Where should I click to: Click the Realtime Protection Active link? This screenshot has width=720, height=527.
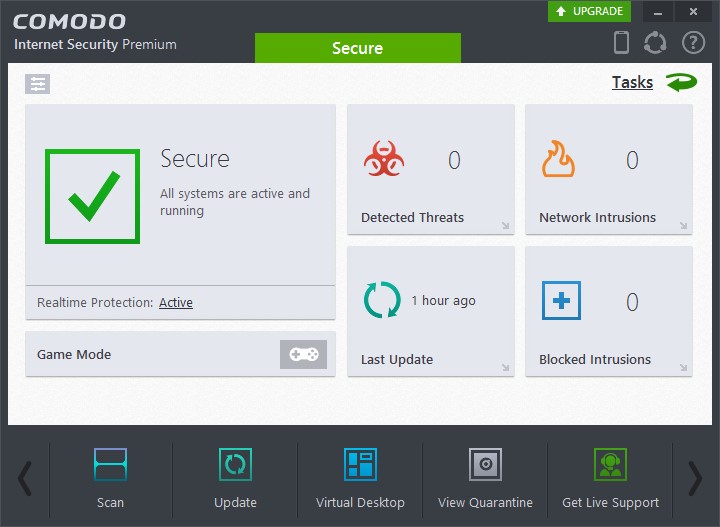tap(176, 303)
